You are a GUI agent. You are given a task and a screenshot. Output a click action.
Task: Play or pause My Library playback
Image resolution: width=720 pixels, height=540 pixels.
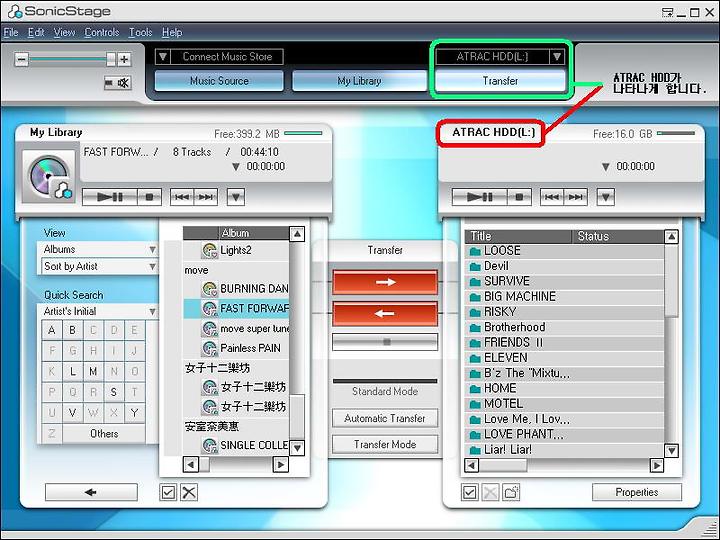[x=110, y=197]
